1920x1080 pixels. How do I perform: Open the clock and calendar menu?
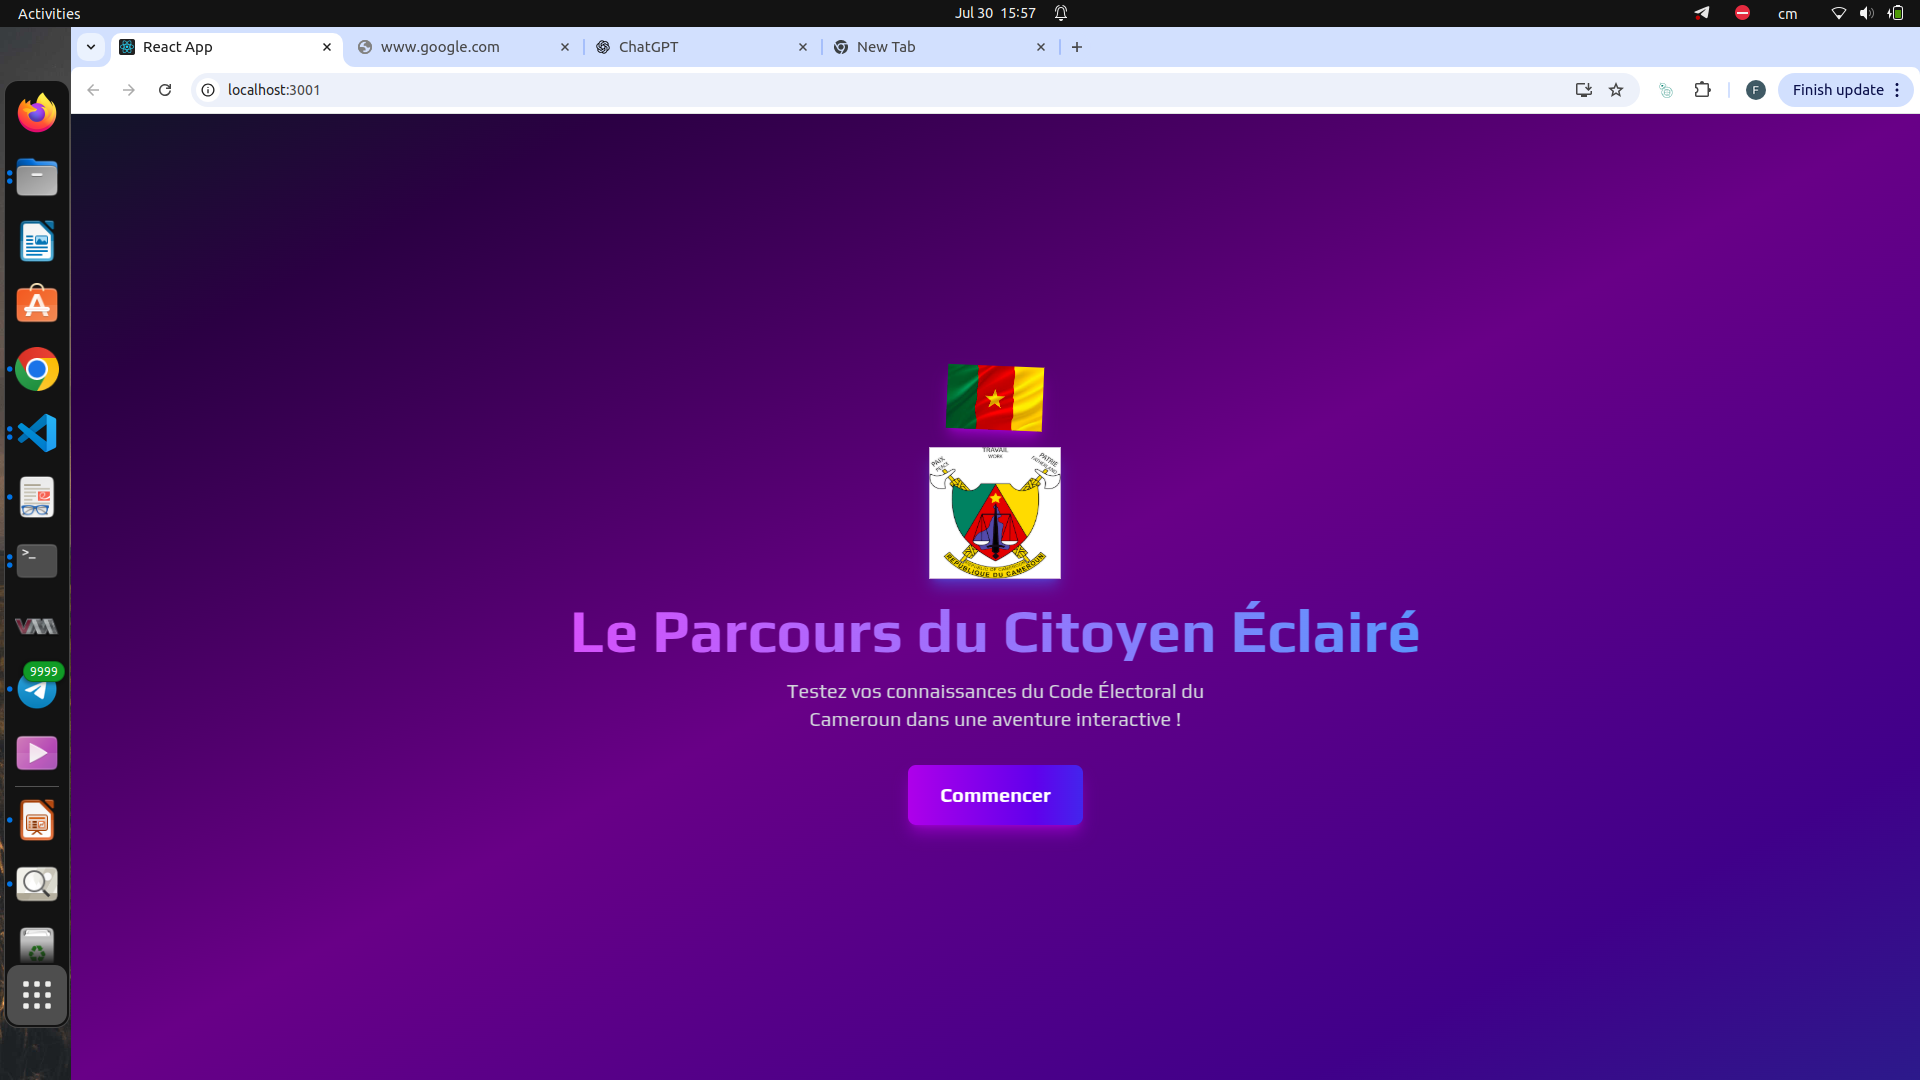[x=995, y=13]
